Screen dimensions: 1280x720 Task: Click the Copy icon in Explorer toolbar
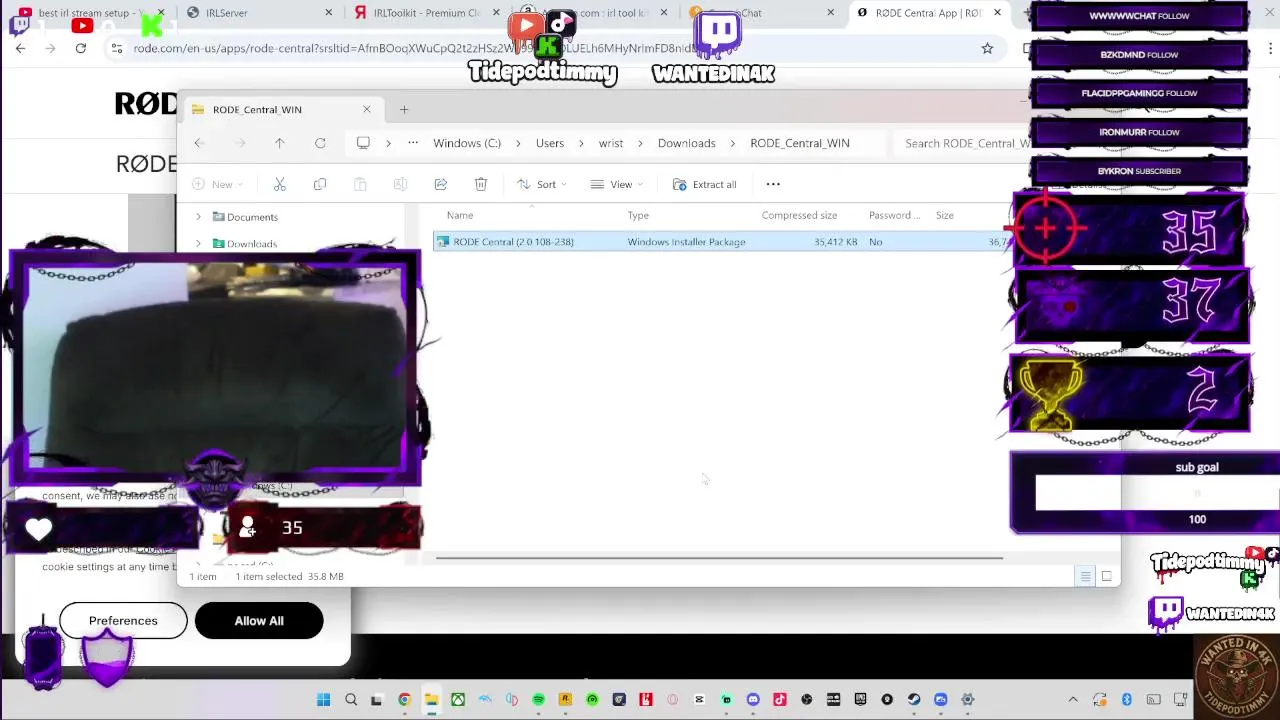[x=320, y=184]
